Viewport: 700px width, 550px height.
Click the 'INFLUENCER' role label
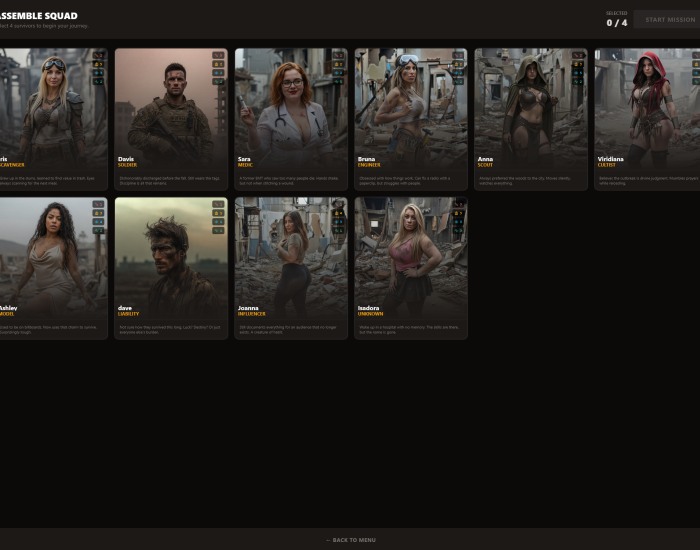(252, 314)
